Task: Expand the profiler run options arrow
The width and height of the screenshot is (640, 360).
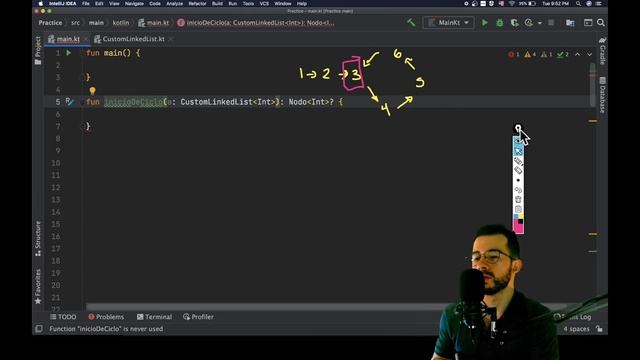Action: (540, 23)
